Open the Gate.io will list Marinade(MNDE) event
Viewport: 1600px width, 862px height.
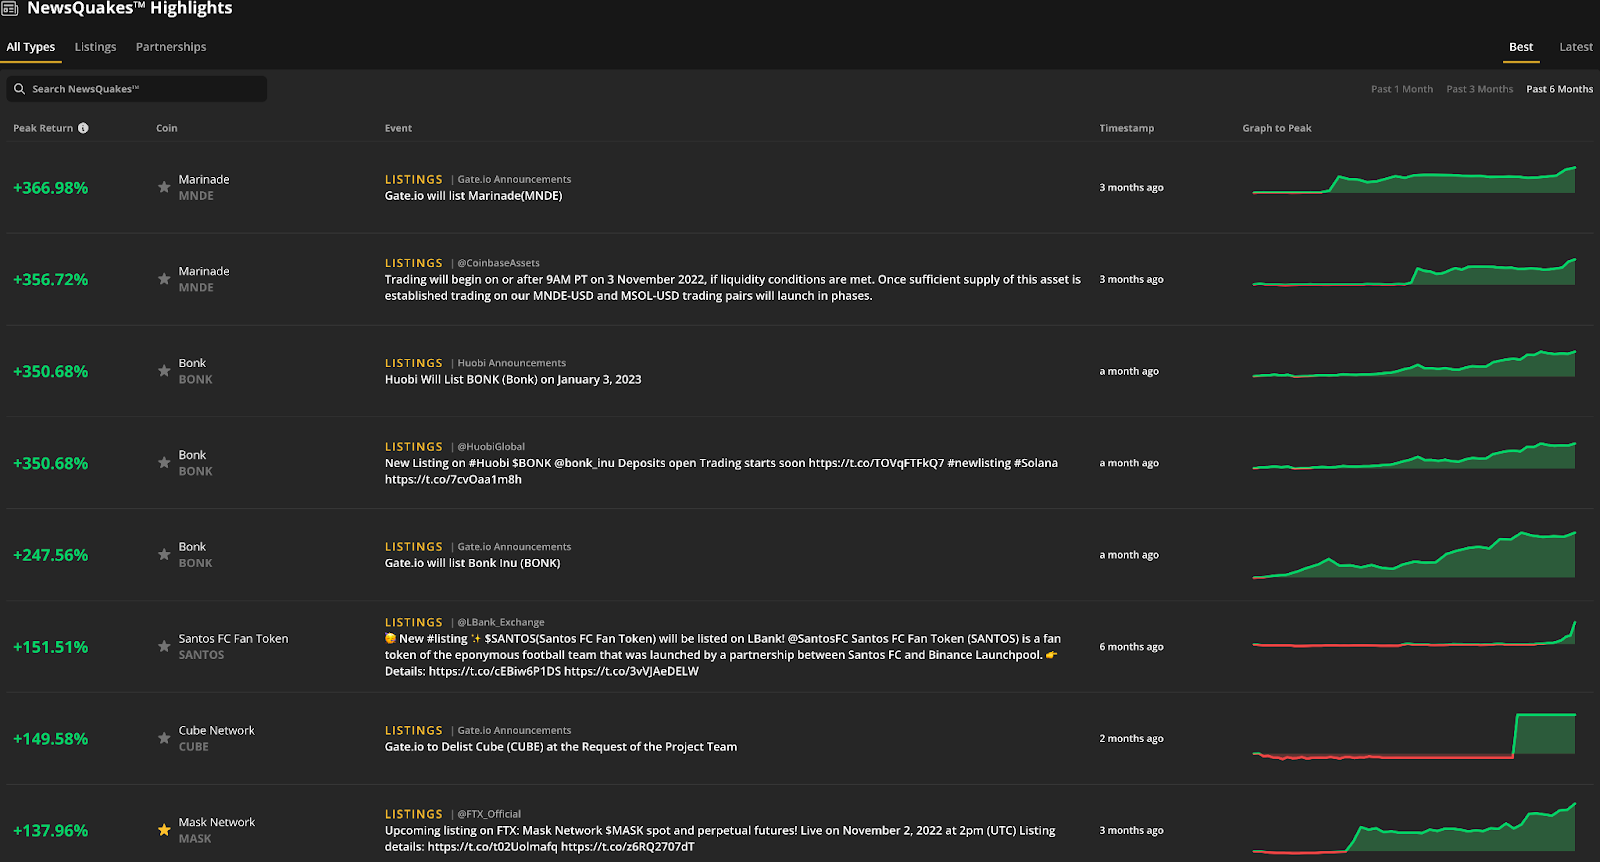point(473,196)
